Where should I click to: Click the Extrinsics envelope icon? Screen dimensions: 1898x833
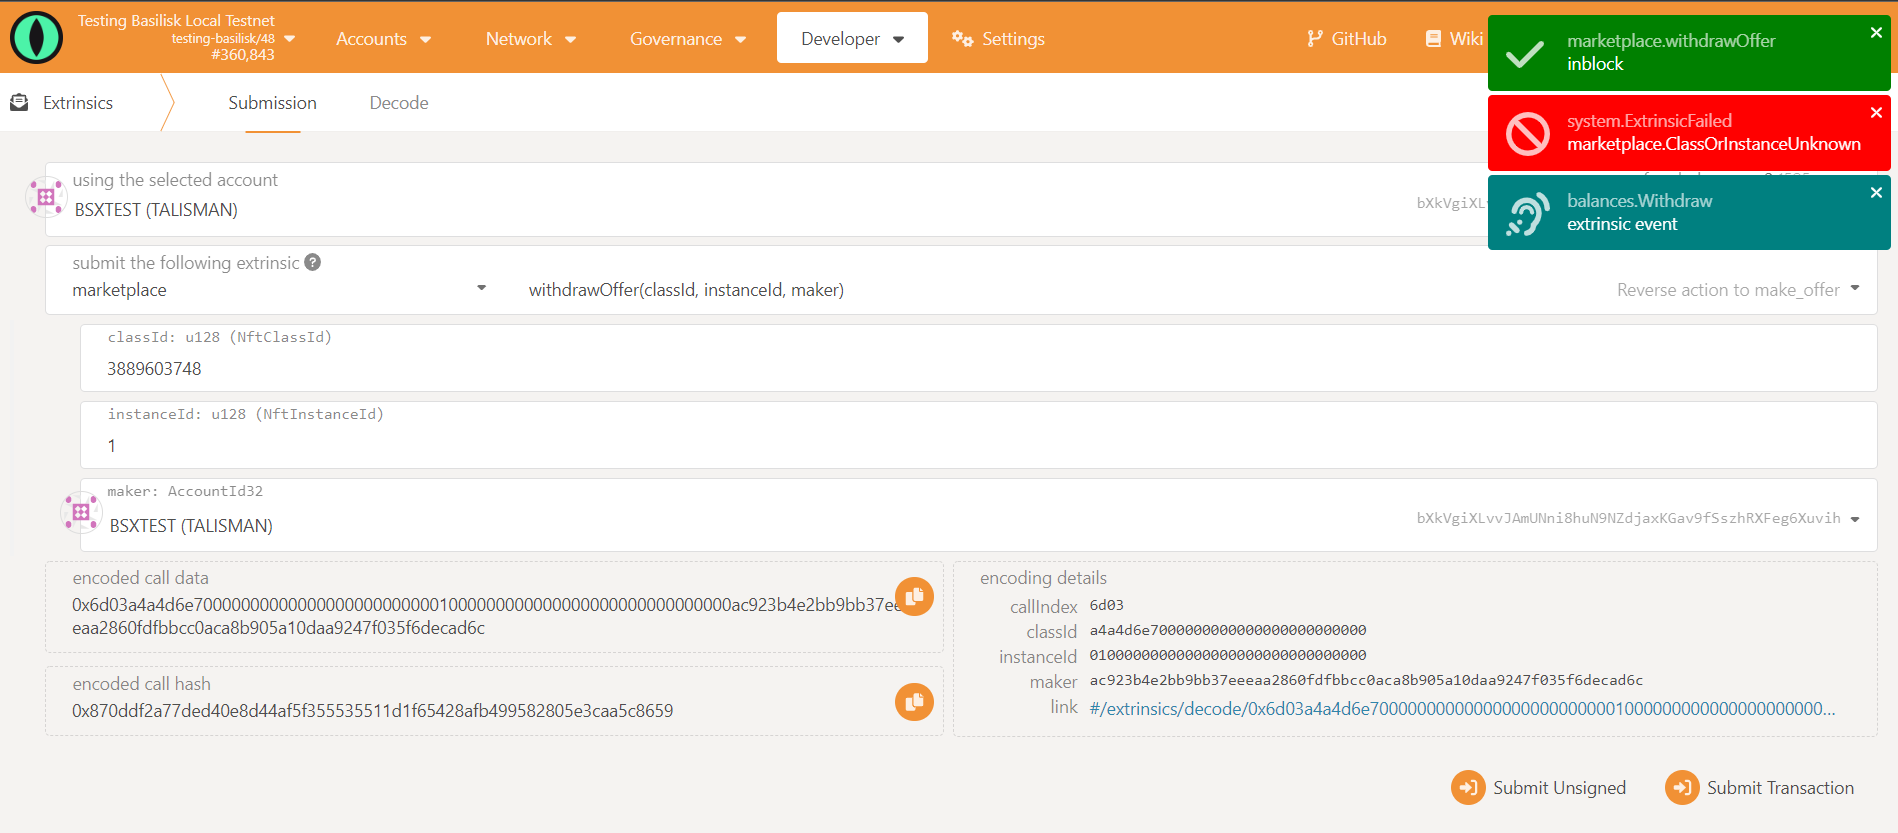click(19, 102)
